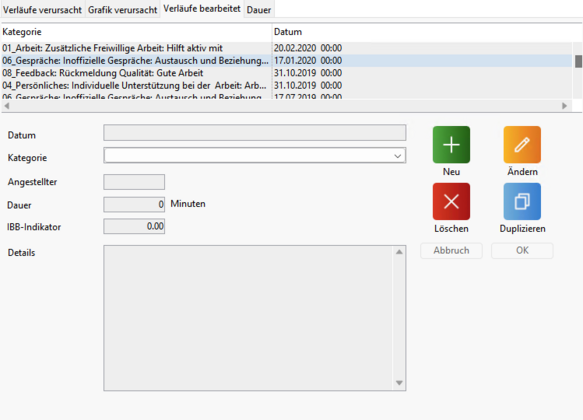This screenshot has height=420, width=583.
Task: Click inside the Details text area
Action: [248, 318]
